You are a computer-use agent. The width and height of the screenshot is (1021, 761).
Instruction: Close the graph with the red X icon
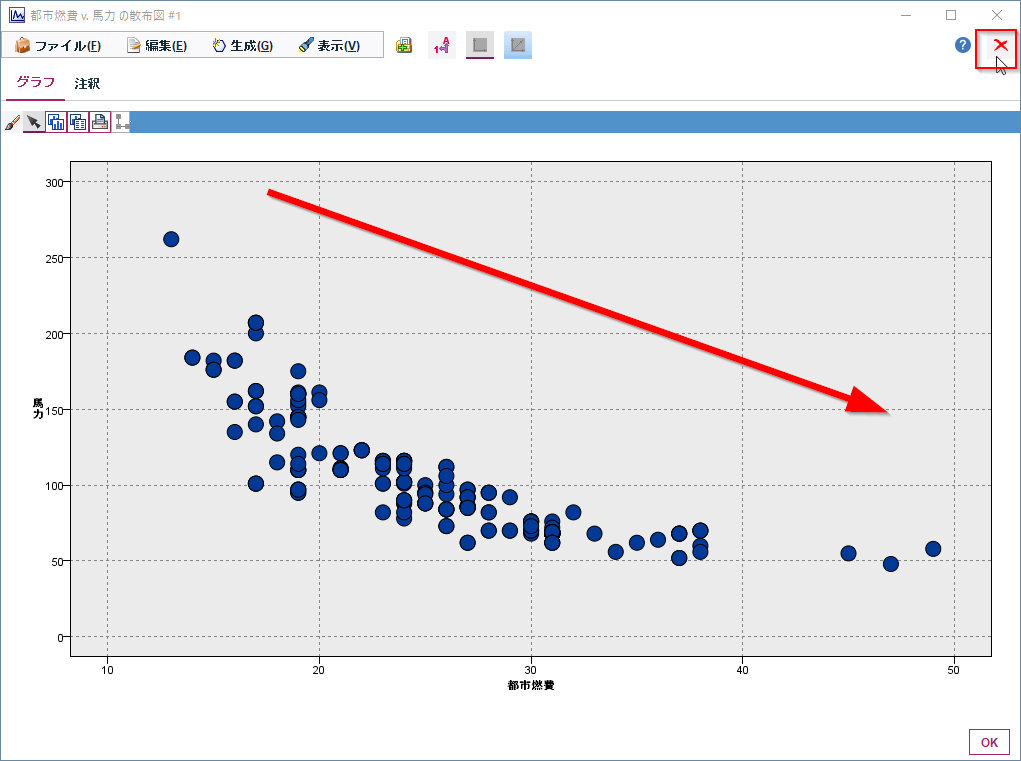pyautogui.click(x=1000, y=46)
